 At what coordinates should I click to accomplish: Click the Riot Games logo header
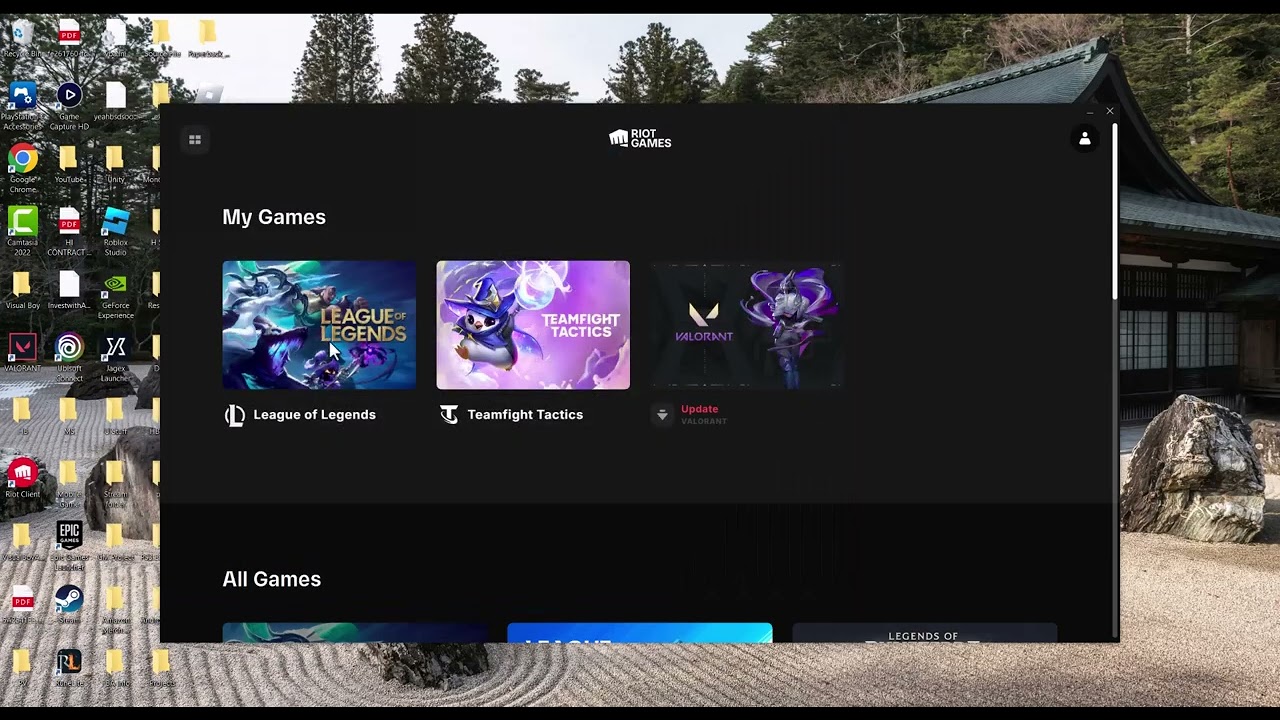tap(640, 139)
